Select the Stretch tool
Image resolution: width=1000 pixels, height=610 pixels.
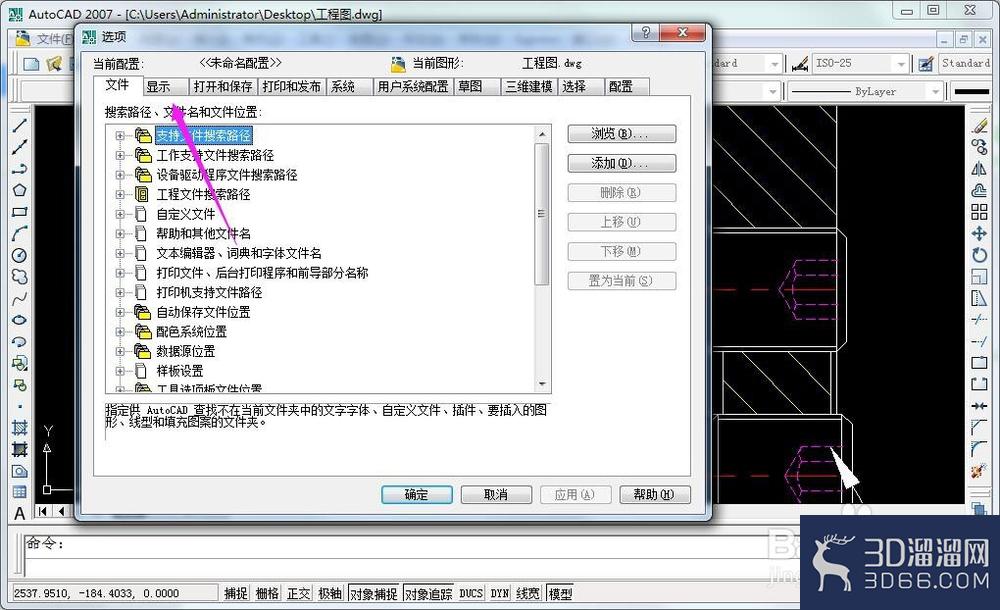pos(979,298)
